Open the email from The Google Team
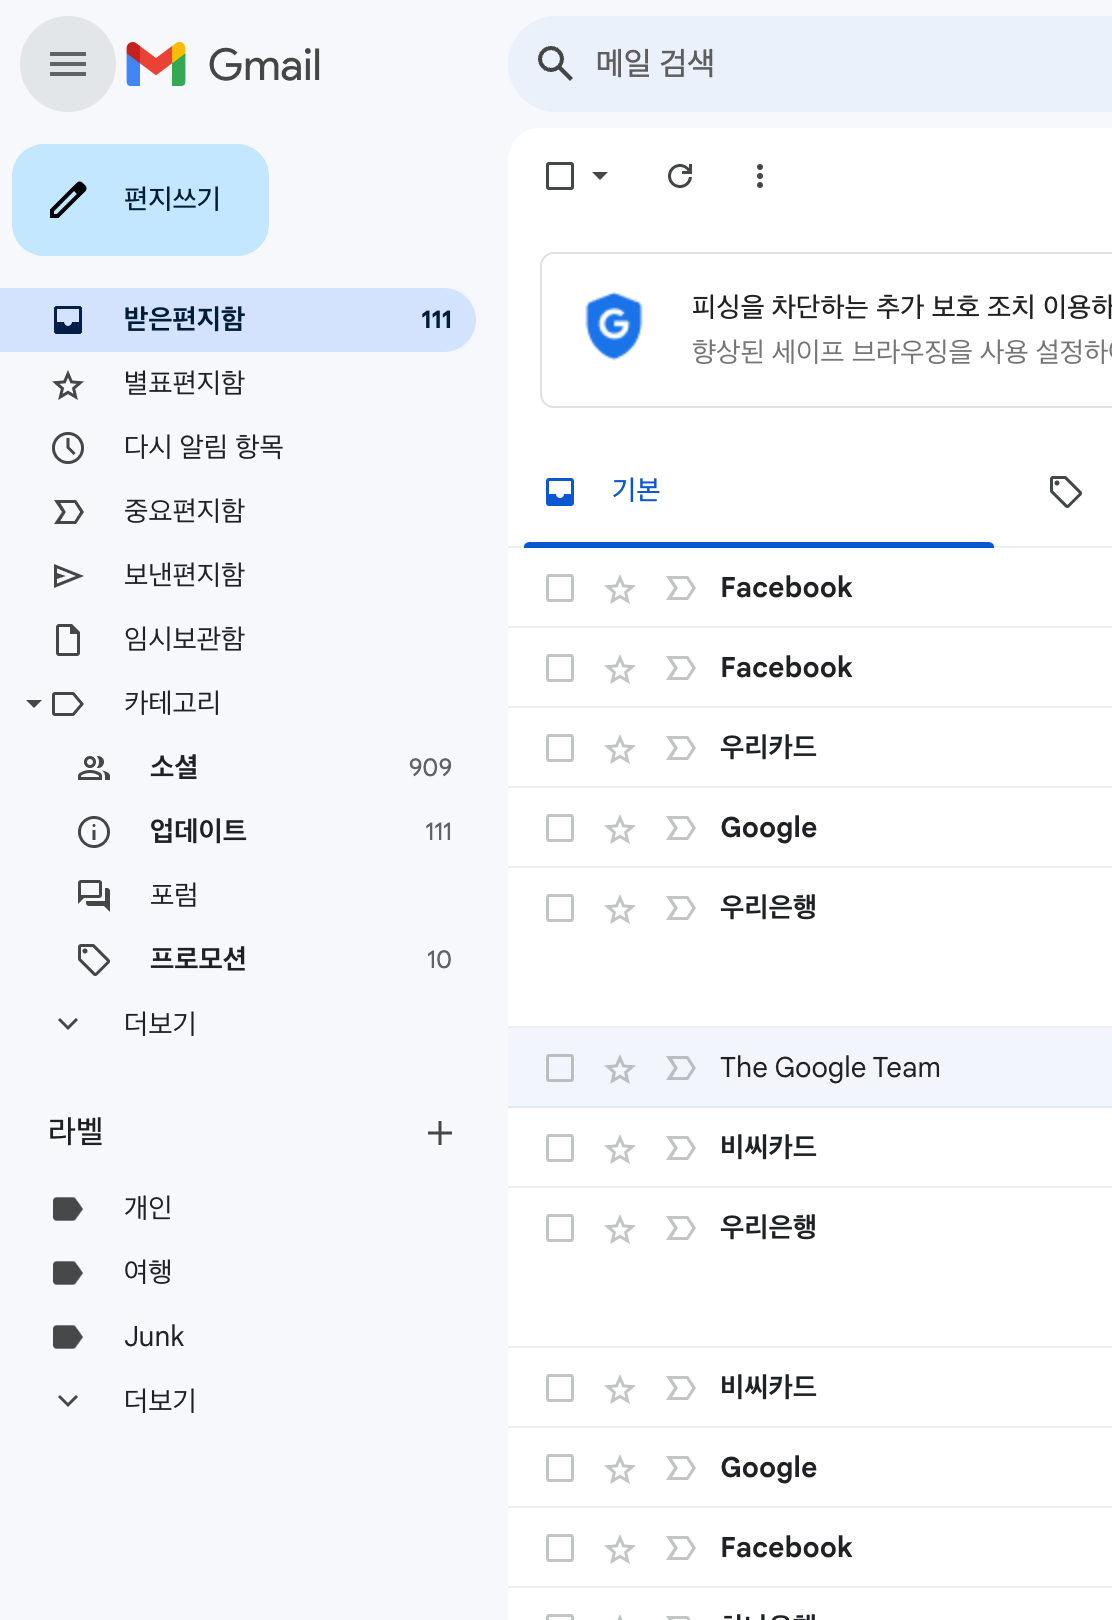Image resolution: width=1112 pixels, height=1620 pixels. point(810,1067)
